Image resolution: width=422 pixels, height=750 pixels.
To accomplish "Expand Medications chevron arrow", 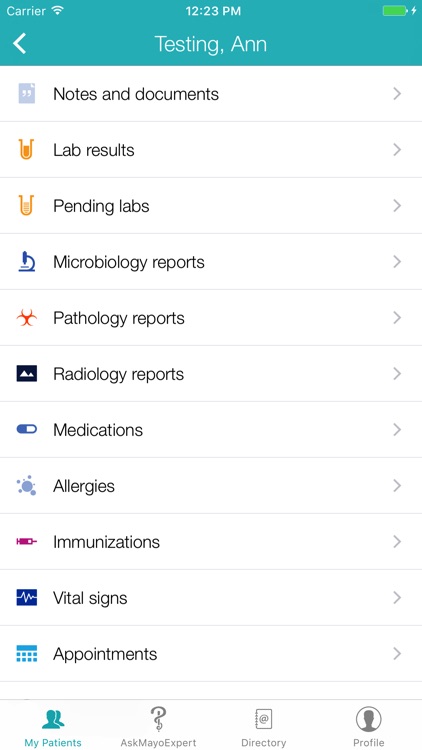I will tap(397, 430).
